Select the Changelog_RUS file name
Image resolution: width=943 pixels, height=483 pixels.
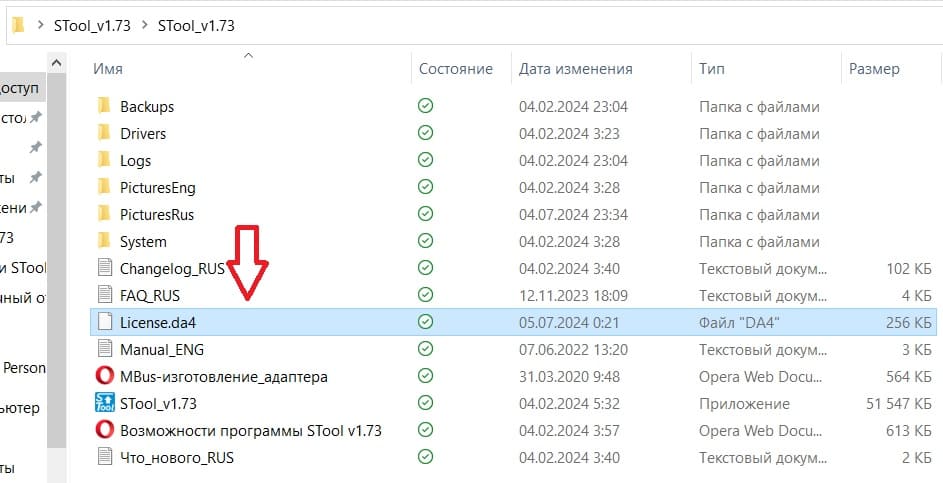pos(172,268)
